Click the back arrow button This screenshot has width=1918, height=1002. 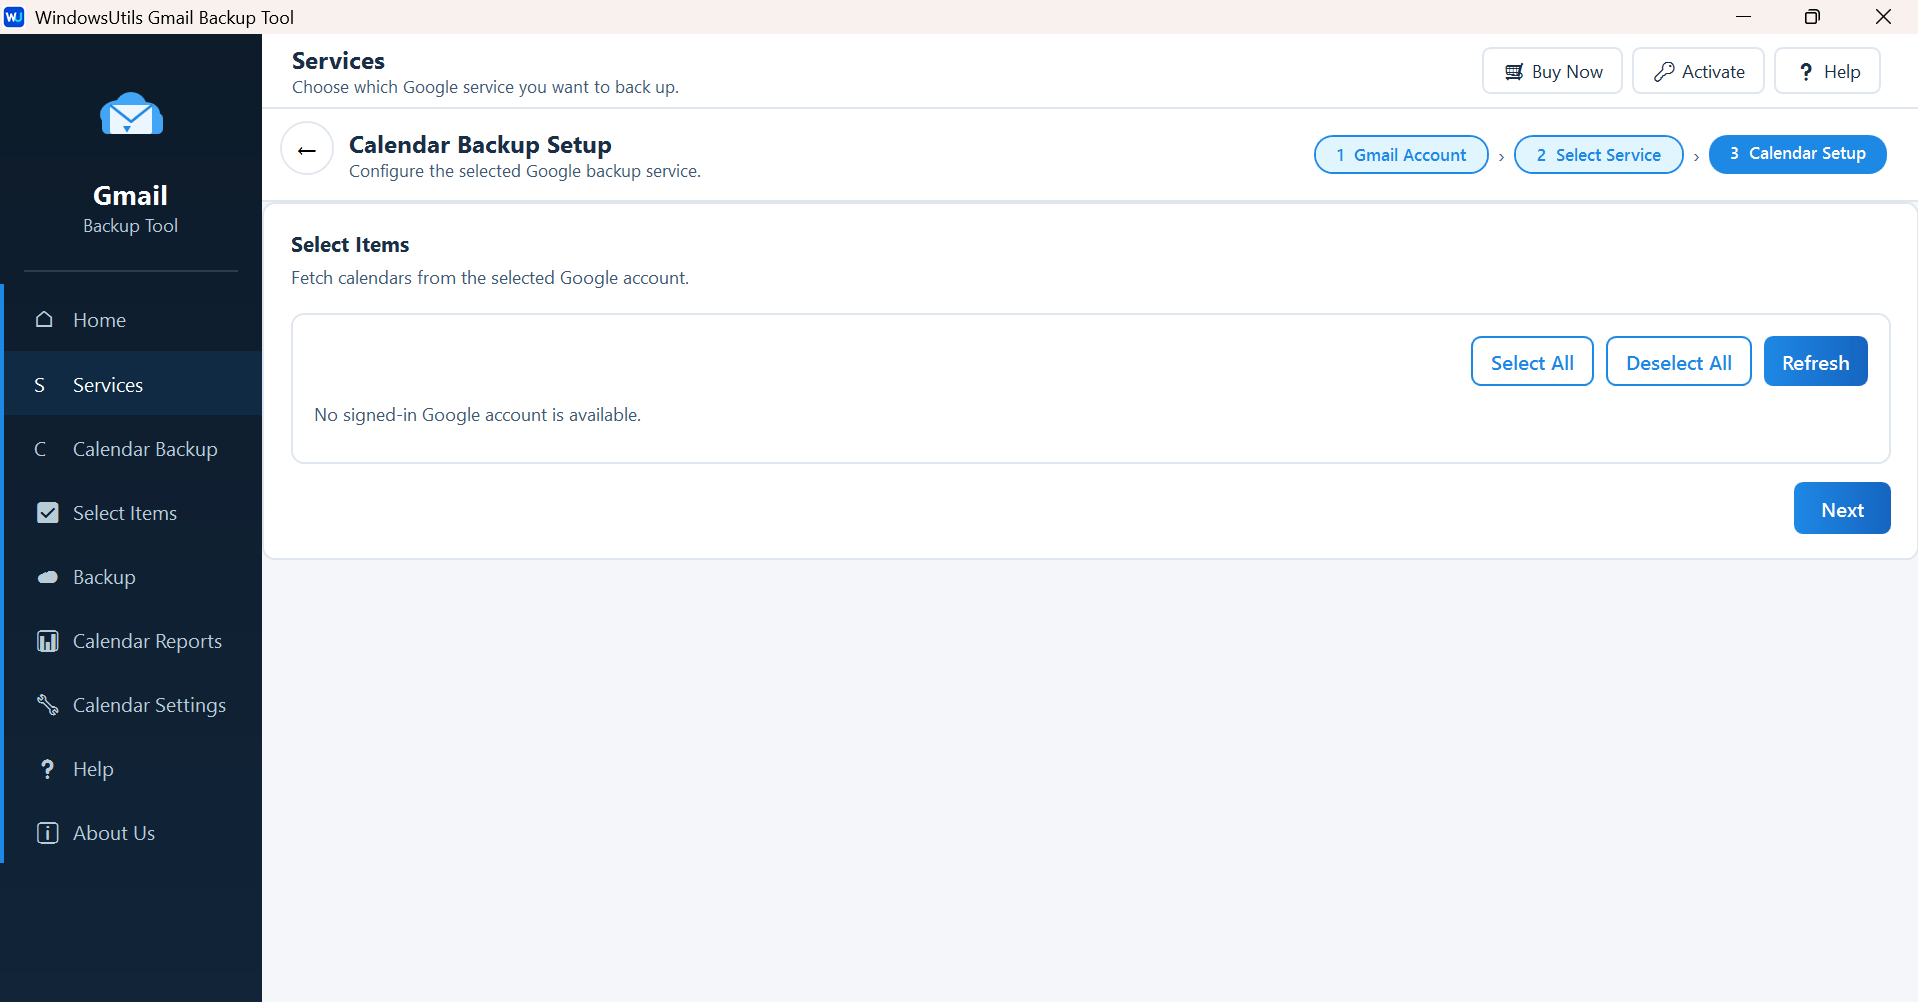[307, 150]
